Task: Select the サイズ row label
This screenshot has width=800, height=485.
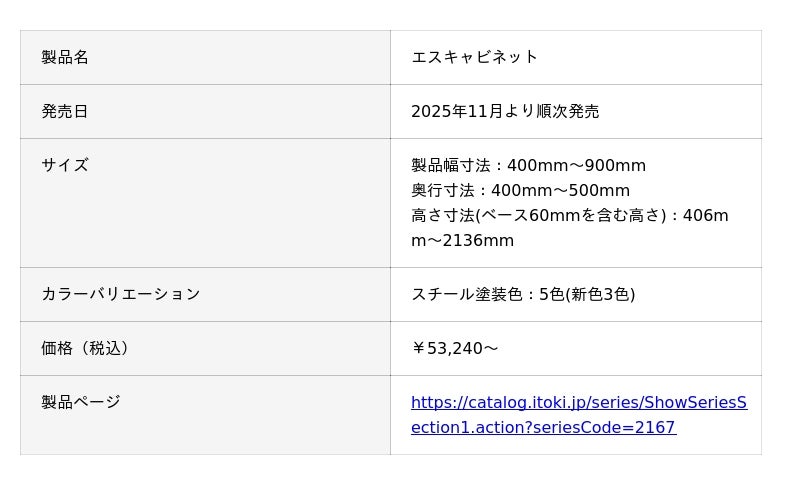Action: click(x=65, y=165)
